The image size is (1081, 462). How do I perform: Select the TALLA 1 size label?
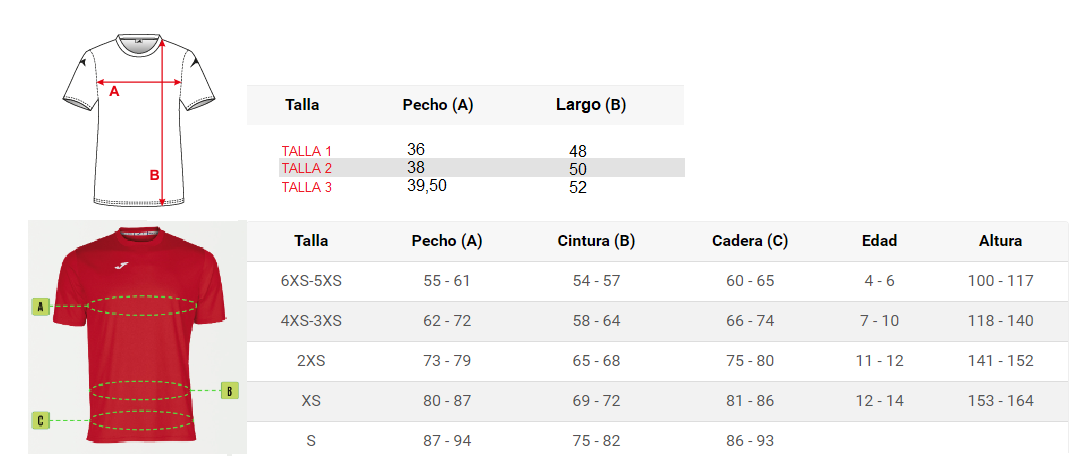pyautogui.click(x=307, y=151)
